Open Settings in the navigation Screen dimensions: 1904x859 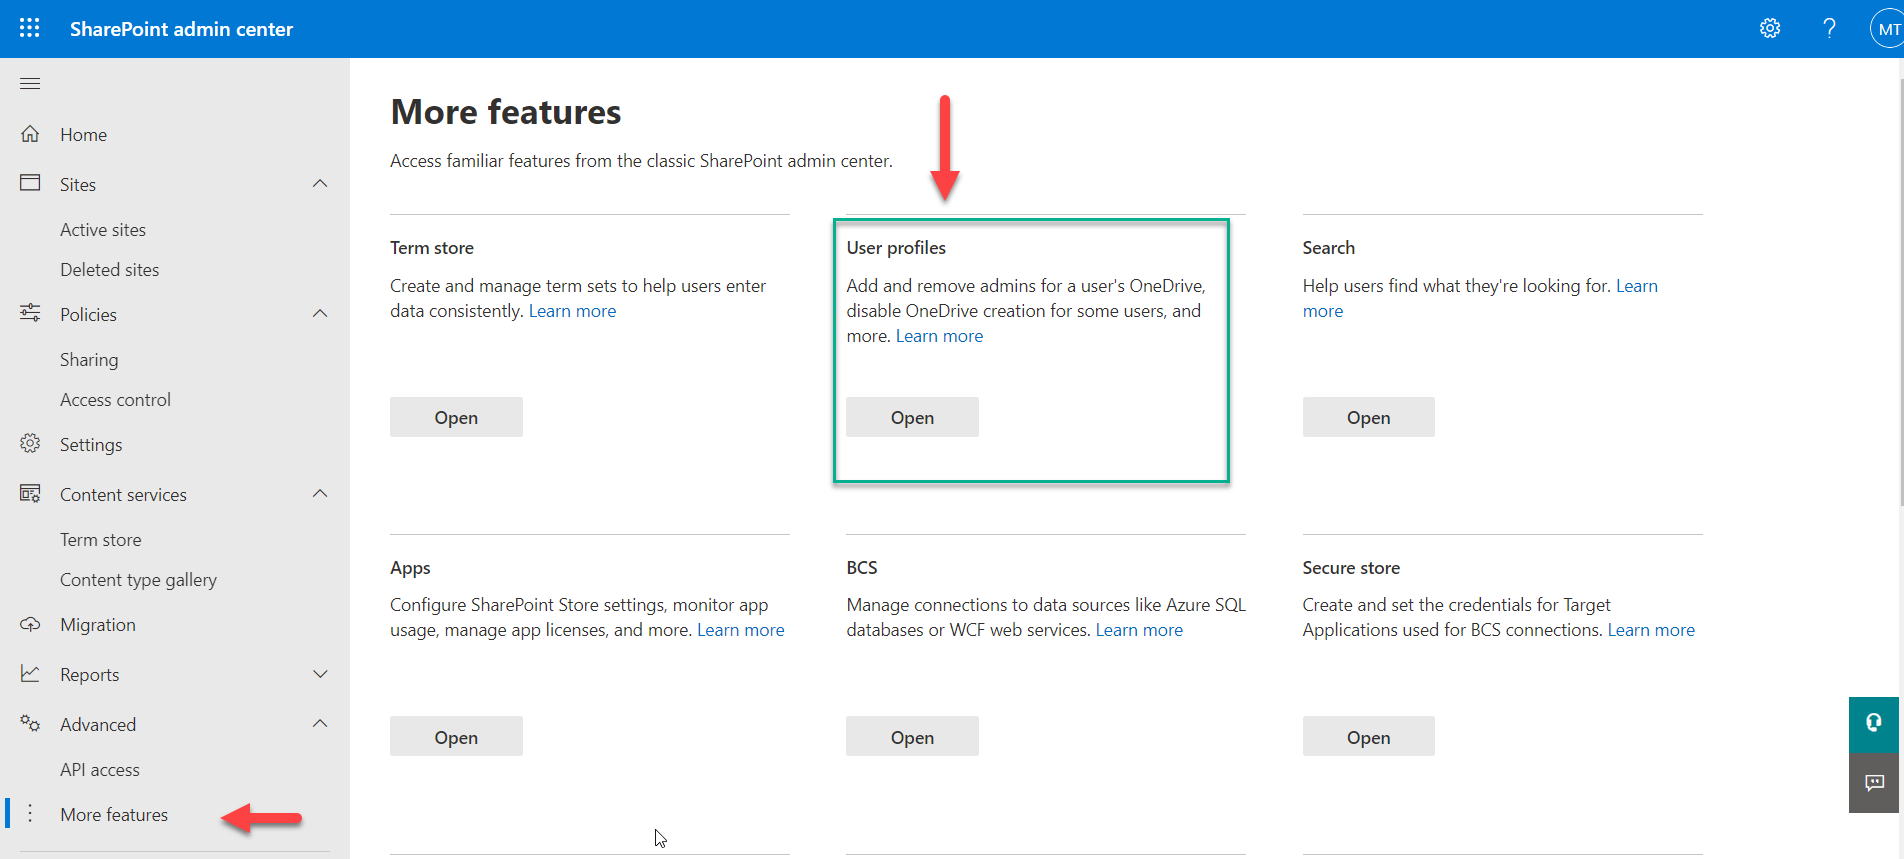pos(91,445)
